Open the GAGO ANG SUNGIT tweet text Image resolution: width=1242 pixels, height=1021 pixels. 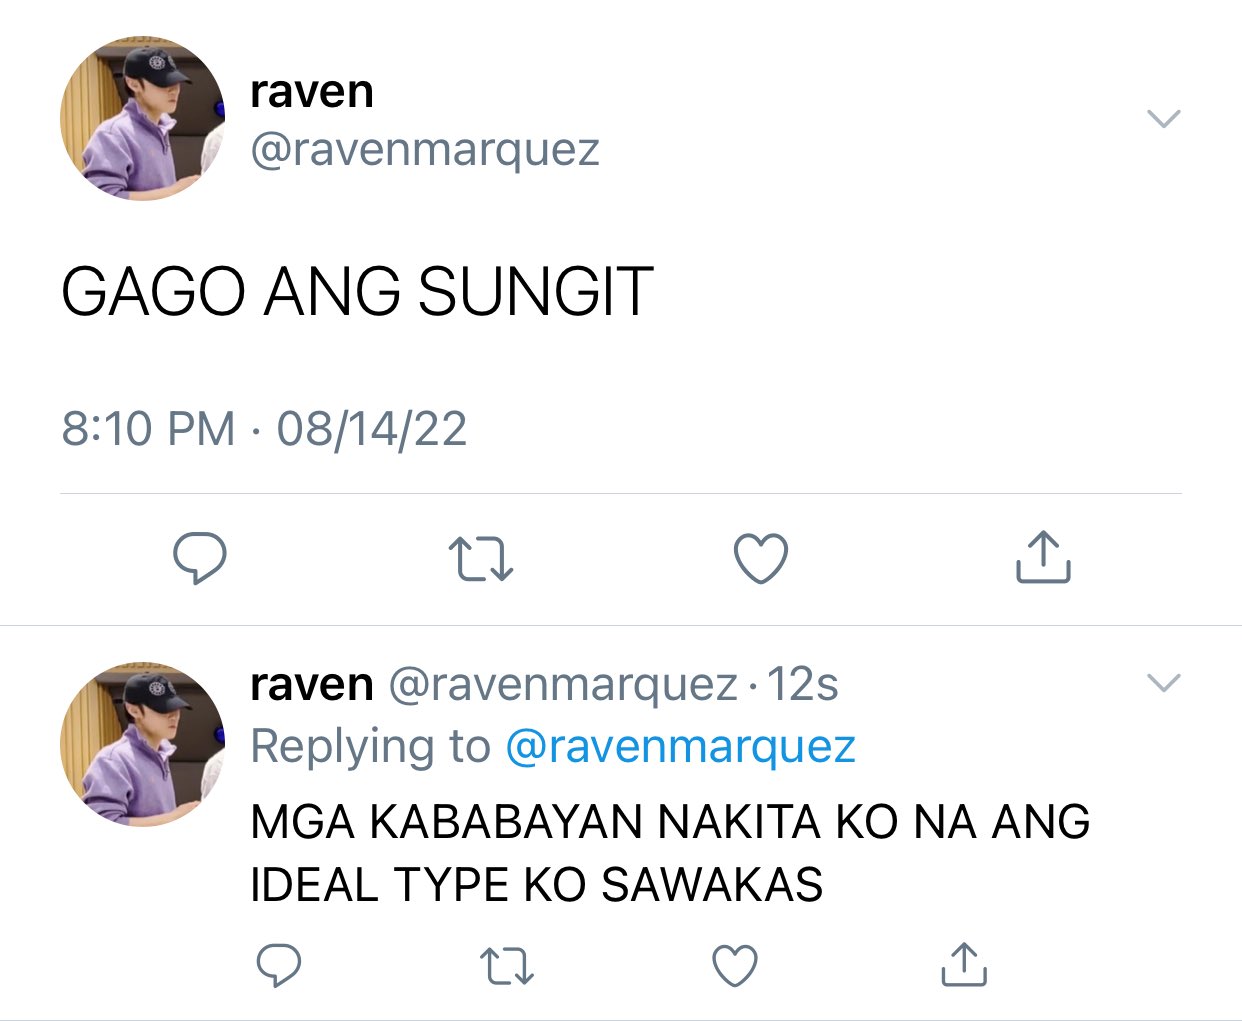pos(357,292)
